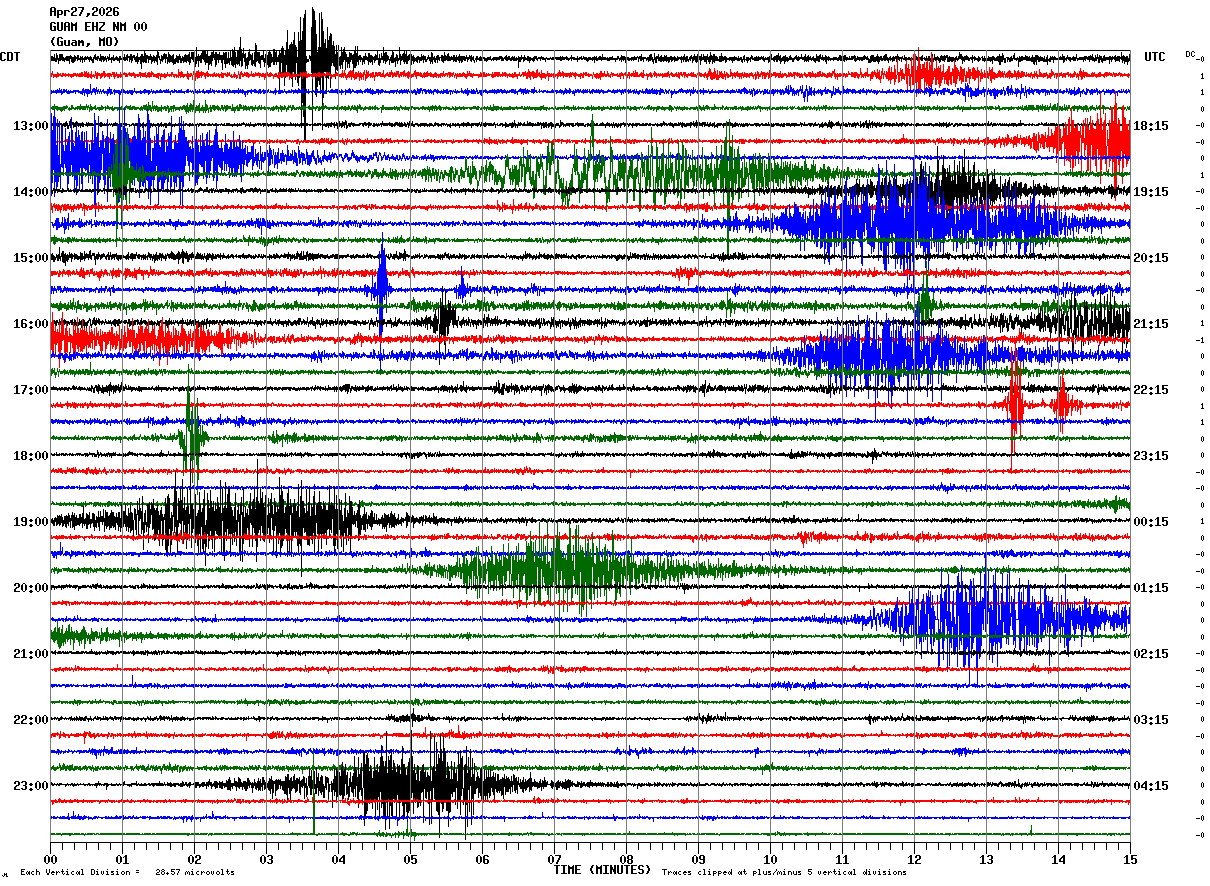Click the 20:15 UTC time label

pos(1151,258)
